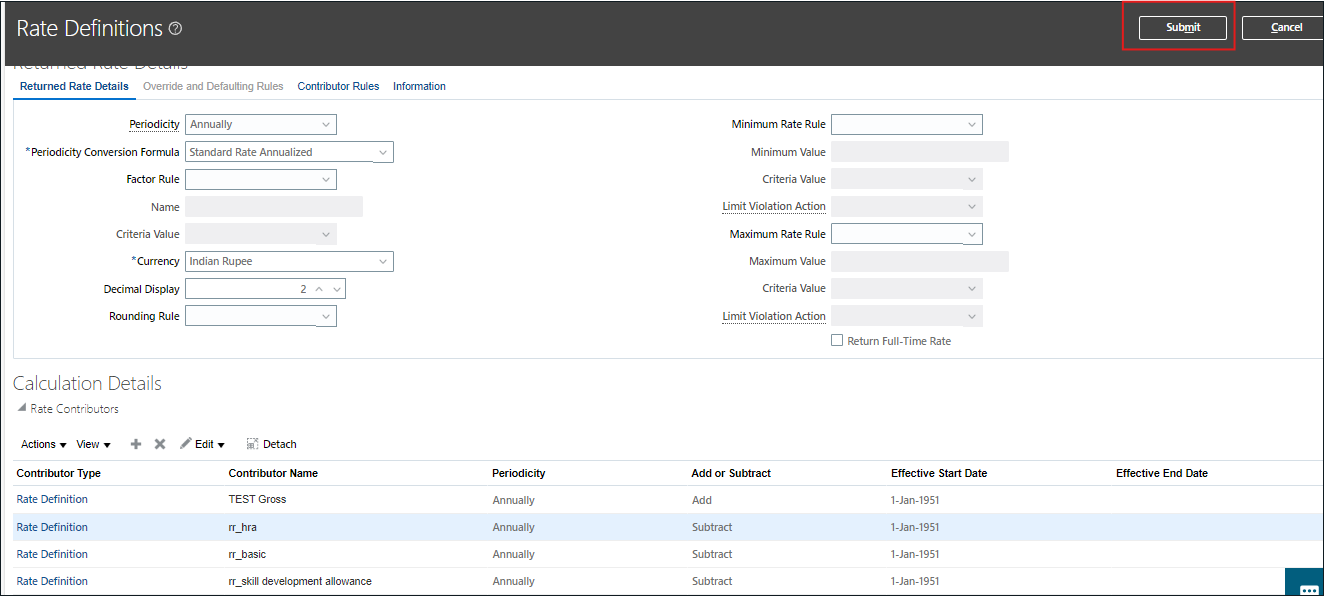Enable the Return Full-Time Rate checkbox
The height and width of the screenshot is (596, 1324).
837,340
